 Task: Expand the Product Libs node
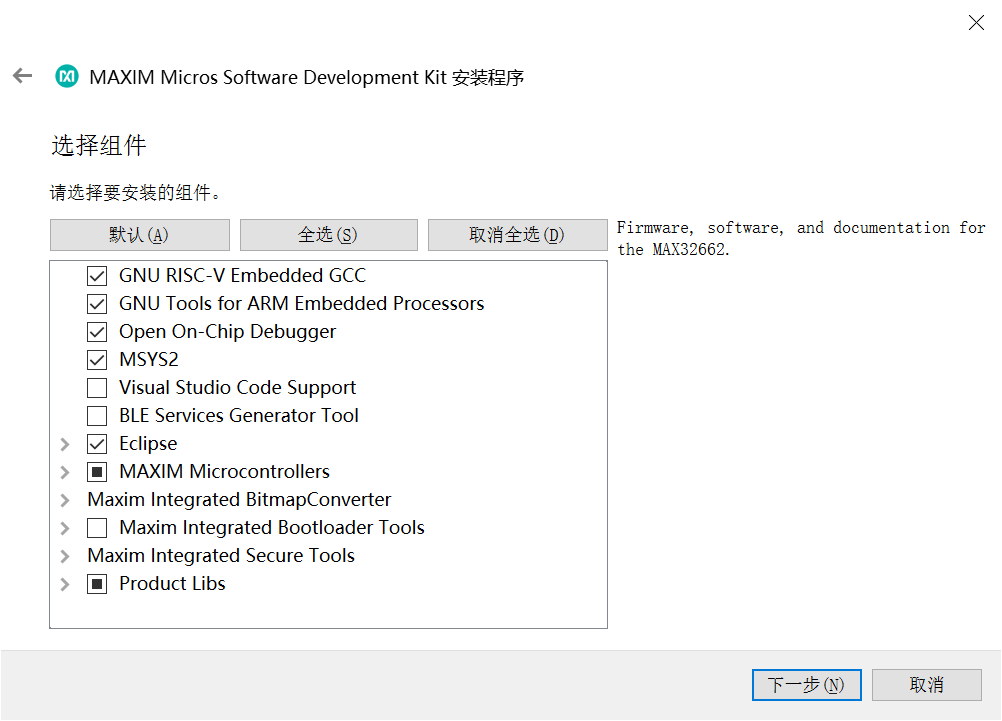tap(65, 584)
